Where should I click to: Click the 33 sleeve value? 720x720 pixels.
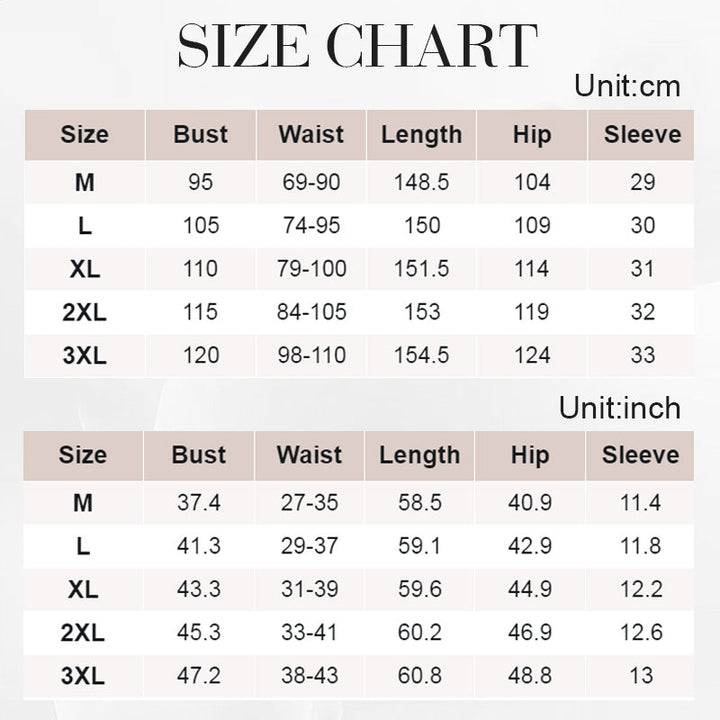click(643, 355)
